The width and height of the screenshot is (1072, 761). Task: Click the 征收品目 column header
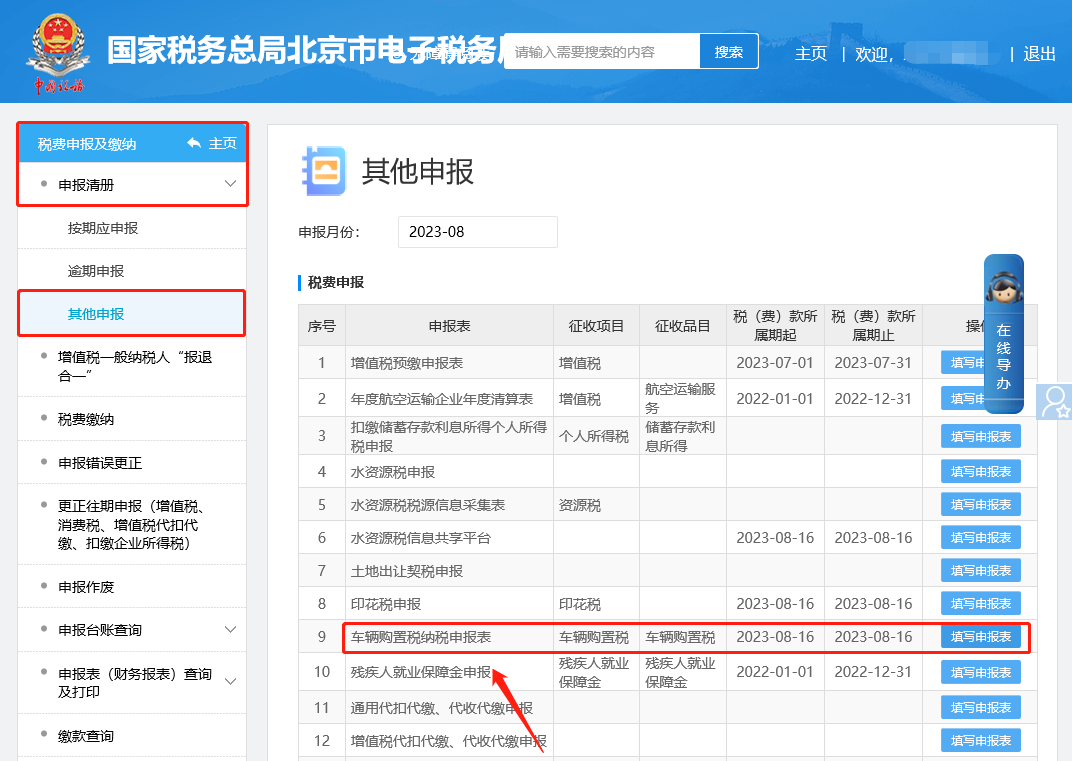[x=682, y=326]
